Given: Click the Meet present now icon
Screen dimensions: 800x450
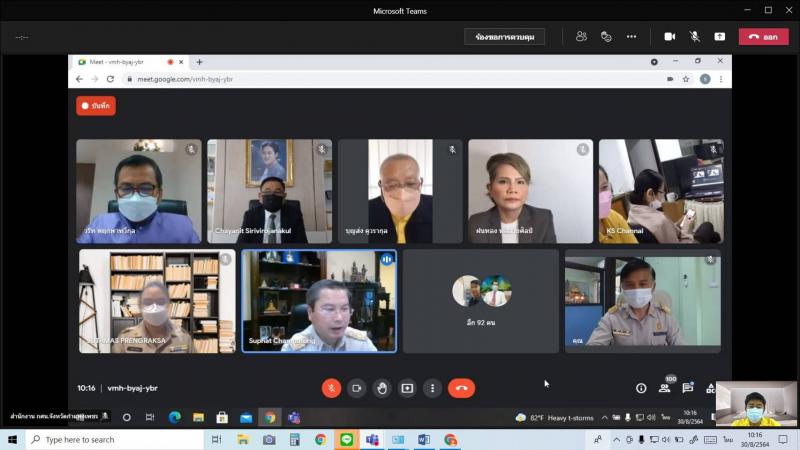Looking at the screenshot, I should [407, 388].
